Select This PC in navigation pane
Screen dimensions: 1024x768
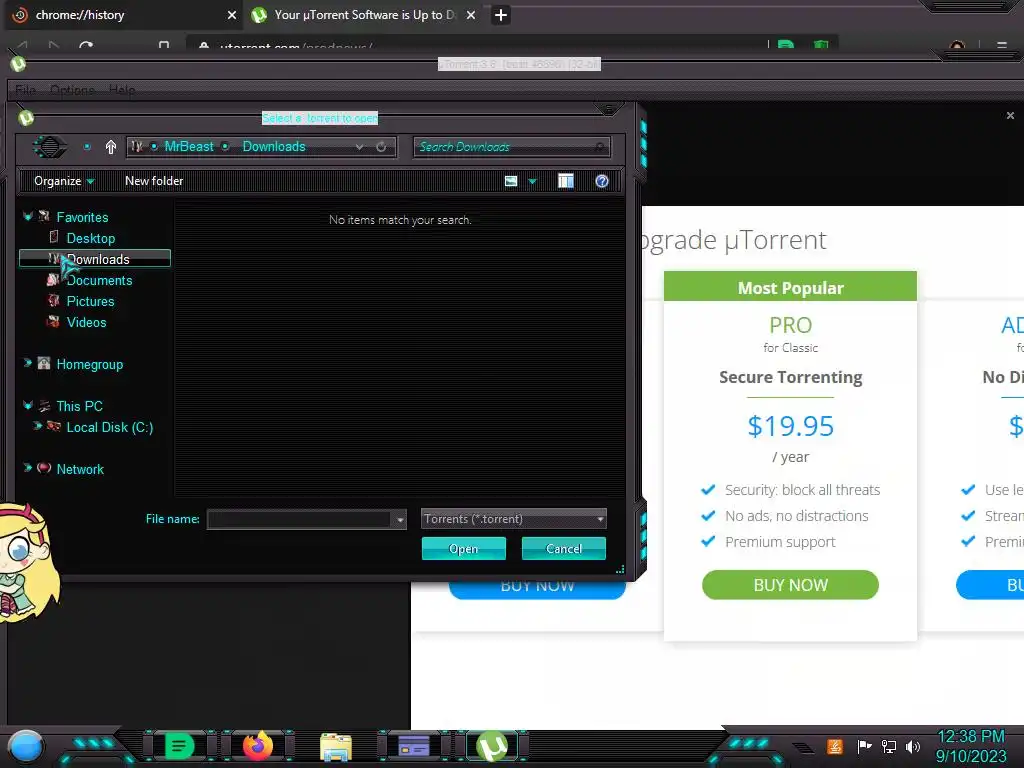pyautogui.click(x=79, y=406)
